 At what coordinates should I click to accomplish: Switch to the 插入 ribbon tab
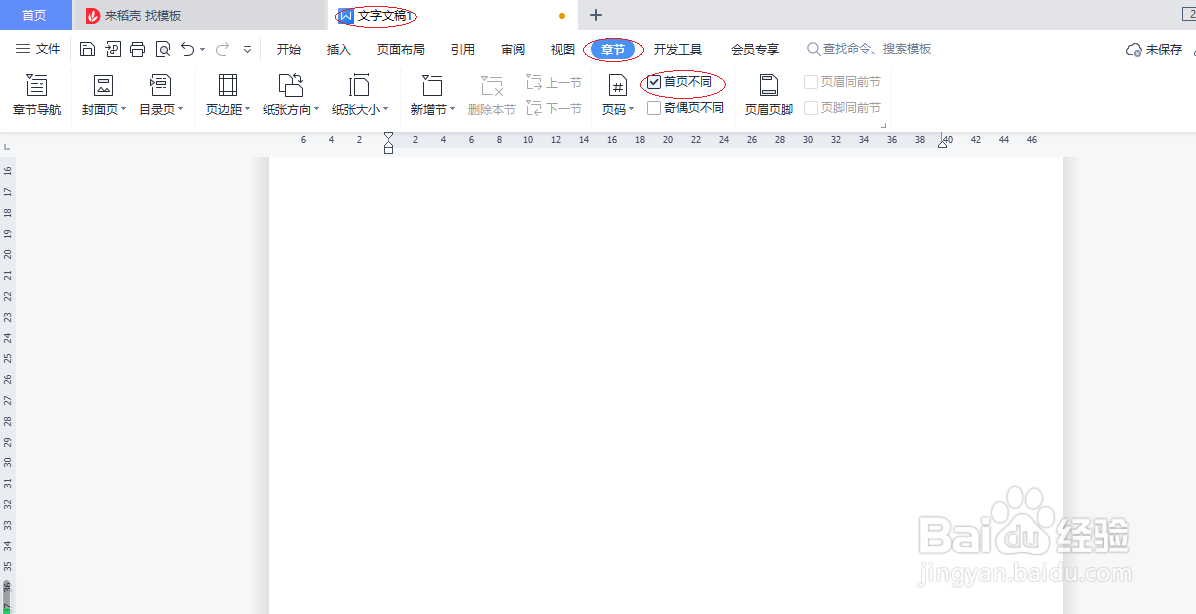[338, 48]
